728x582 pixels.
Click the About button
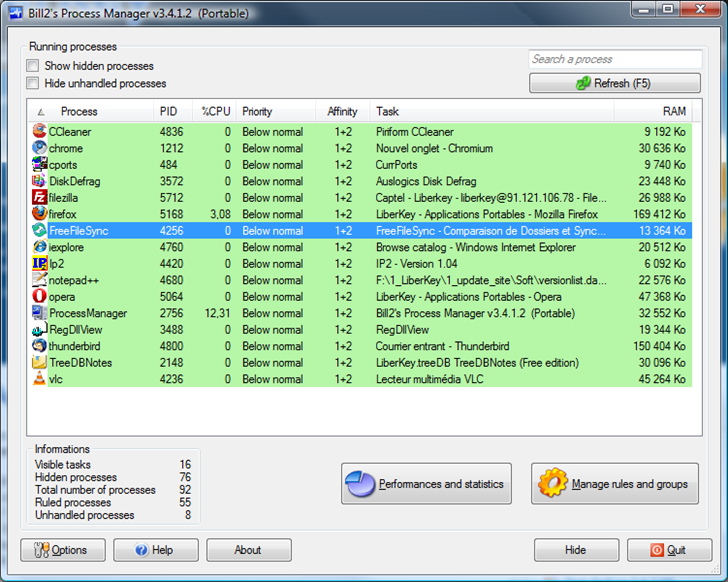click(x=249, y=550)
